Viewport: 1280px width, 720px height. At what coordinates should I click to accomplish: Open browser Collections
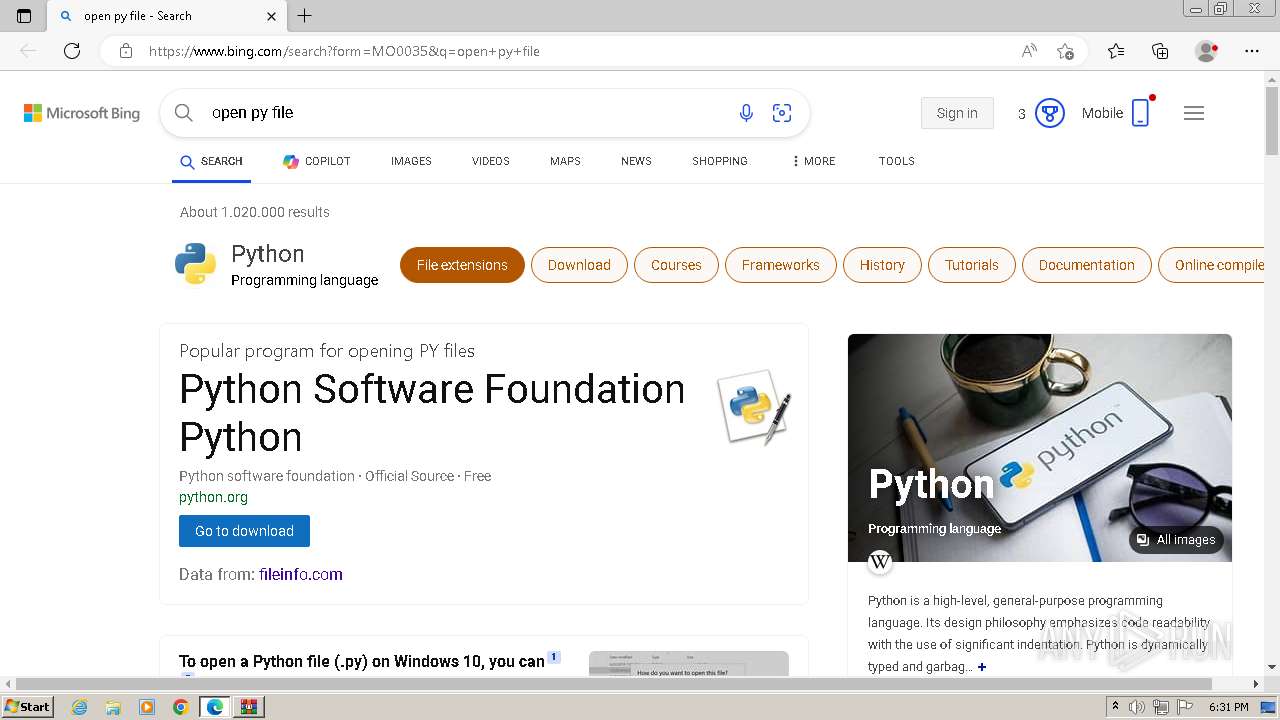[x=1160, y=51]
